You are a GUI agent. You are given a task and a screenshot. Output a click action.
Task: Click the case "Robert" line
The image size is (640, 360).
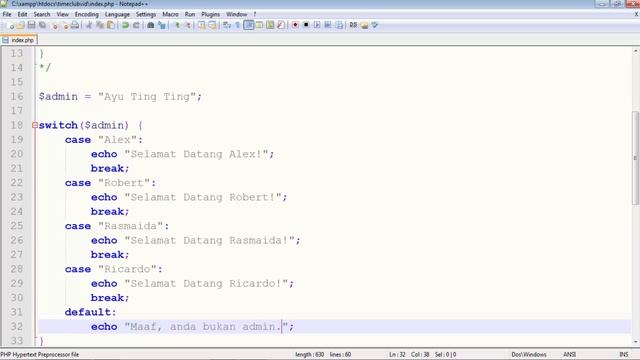click(110, 183)
